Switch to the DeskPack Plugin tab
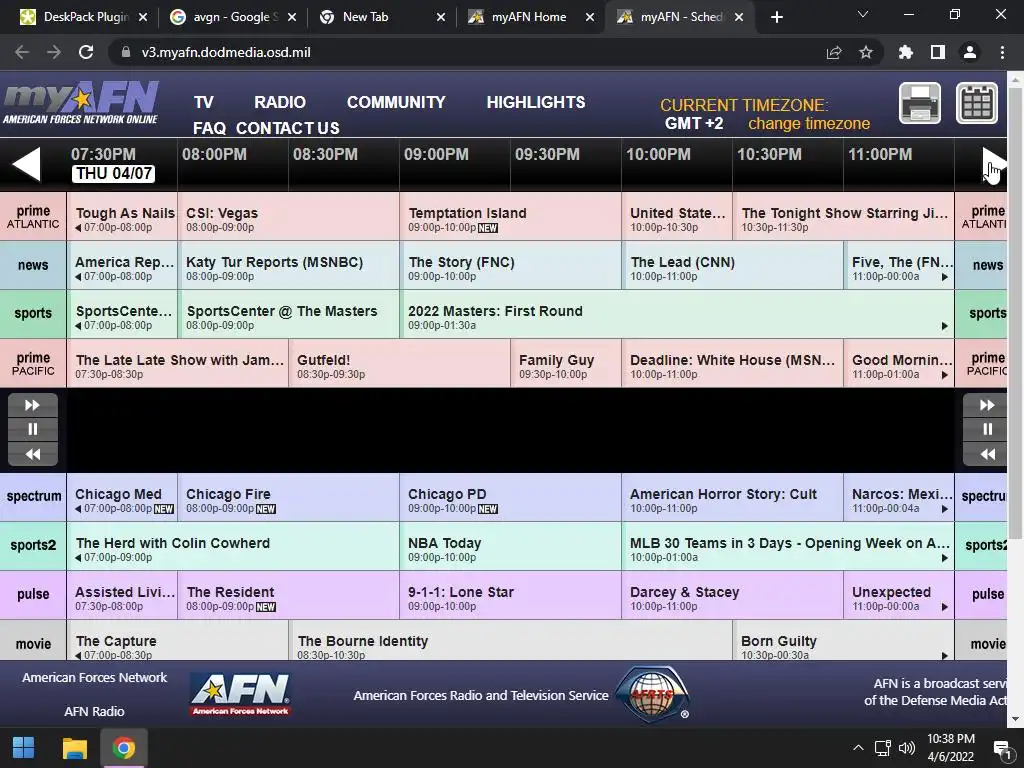 pos(82,17)
